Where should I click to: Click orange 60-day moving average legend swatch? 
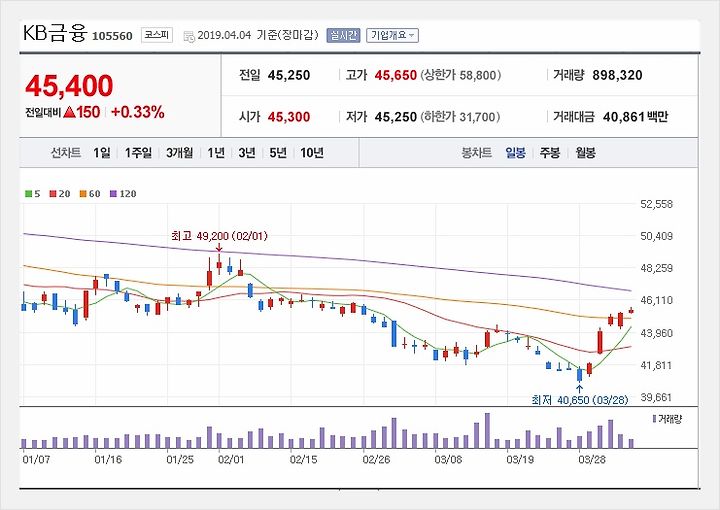pyautogui.click(x=83, y=194)
